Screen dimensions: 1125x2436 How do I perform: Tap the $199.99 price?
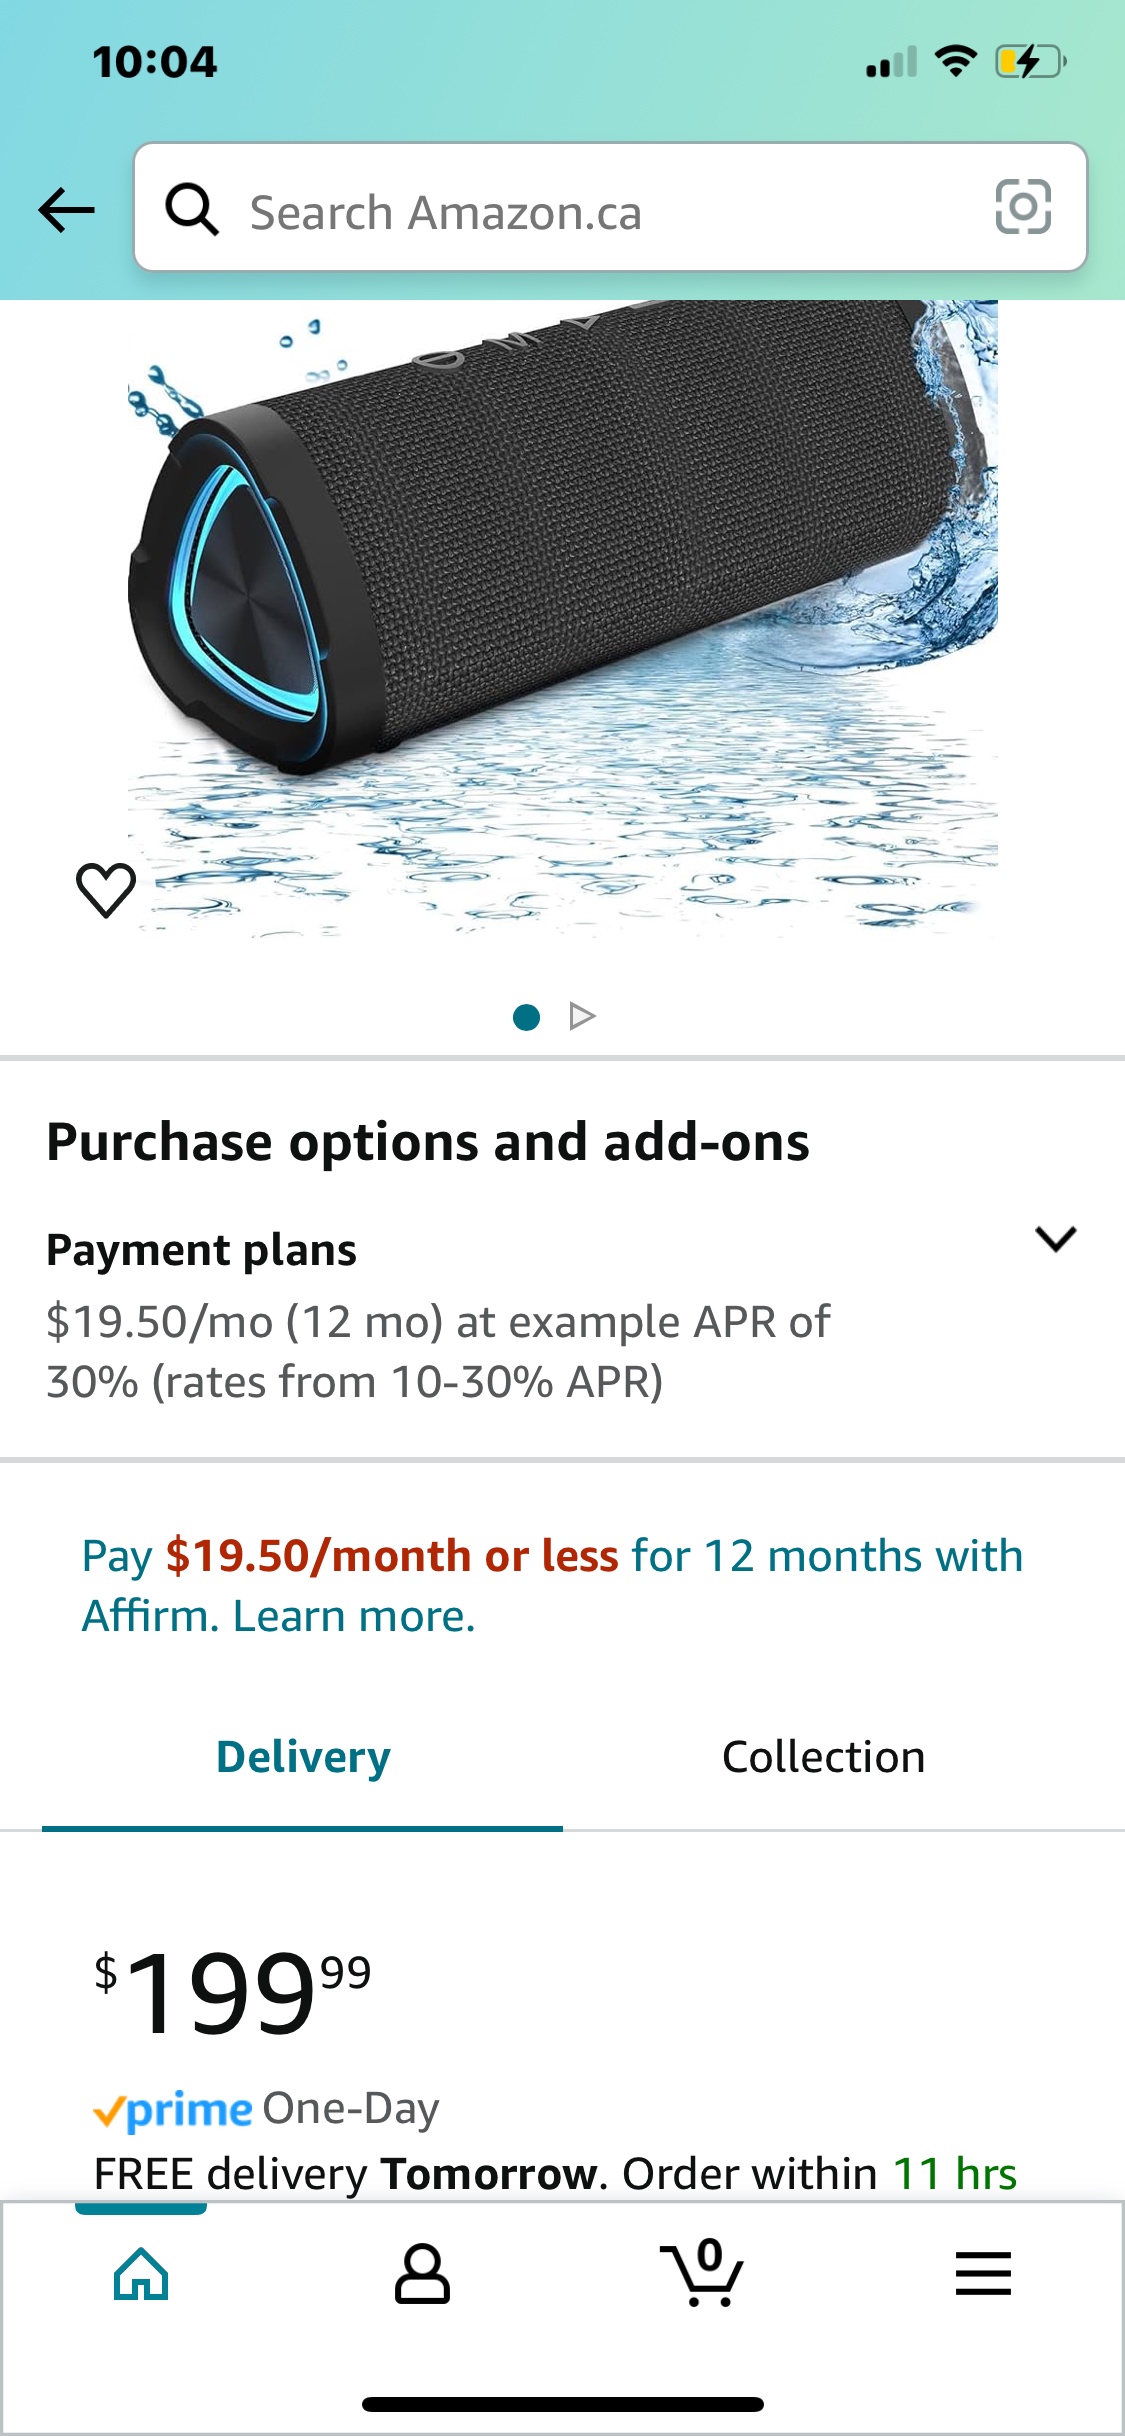tap(233, 1992)
